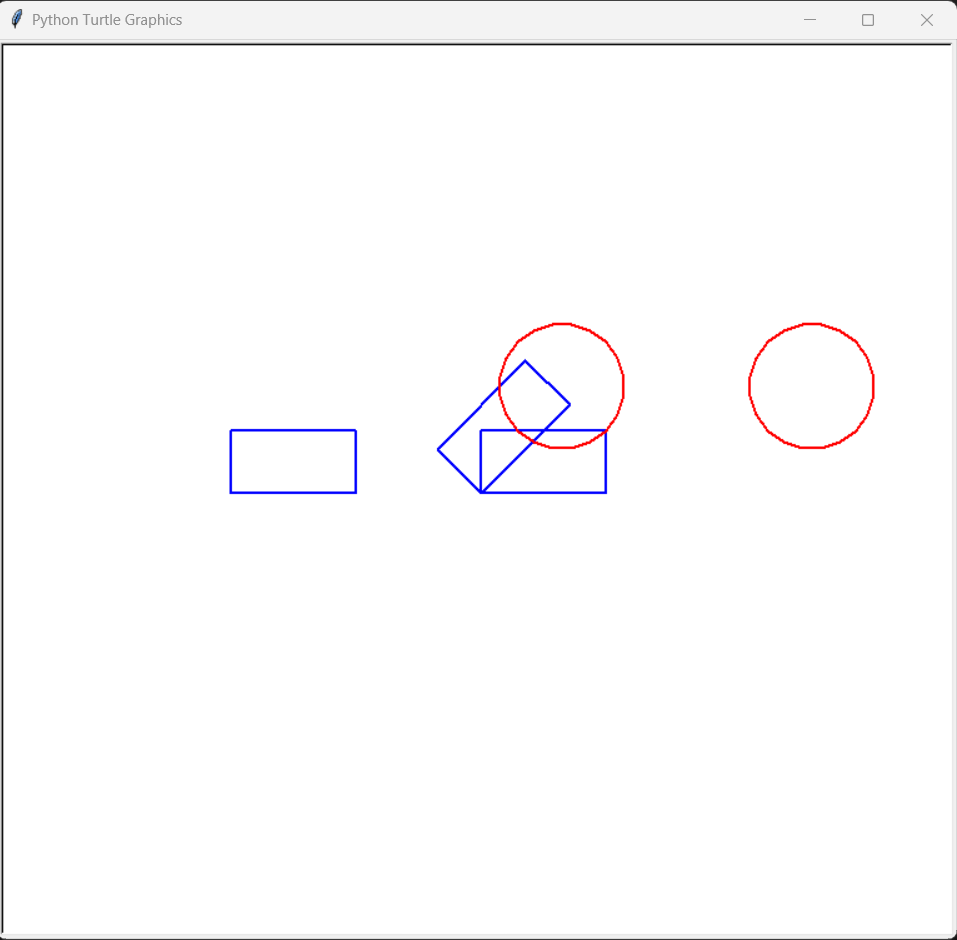The width and height of the screenshot is (957, 940).
Task: Click the Python Turtle Graphics title text
Action: pos(107,20)
